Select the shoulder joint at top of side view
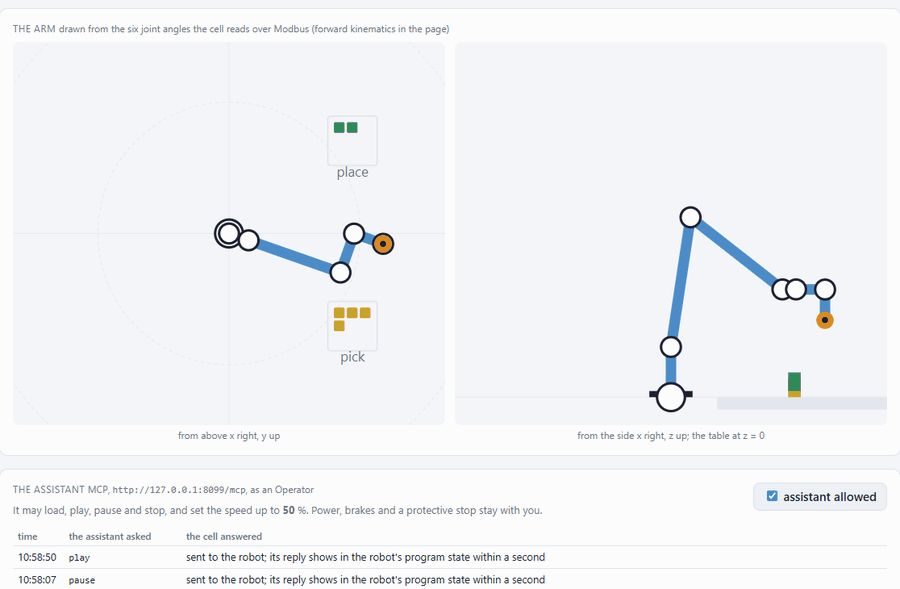Viewport: 900px width, 589px height. click(x=690, y=218)
